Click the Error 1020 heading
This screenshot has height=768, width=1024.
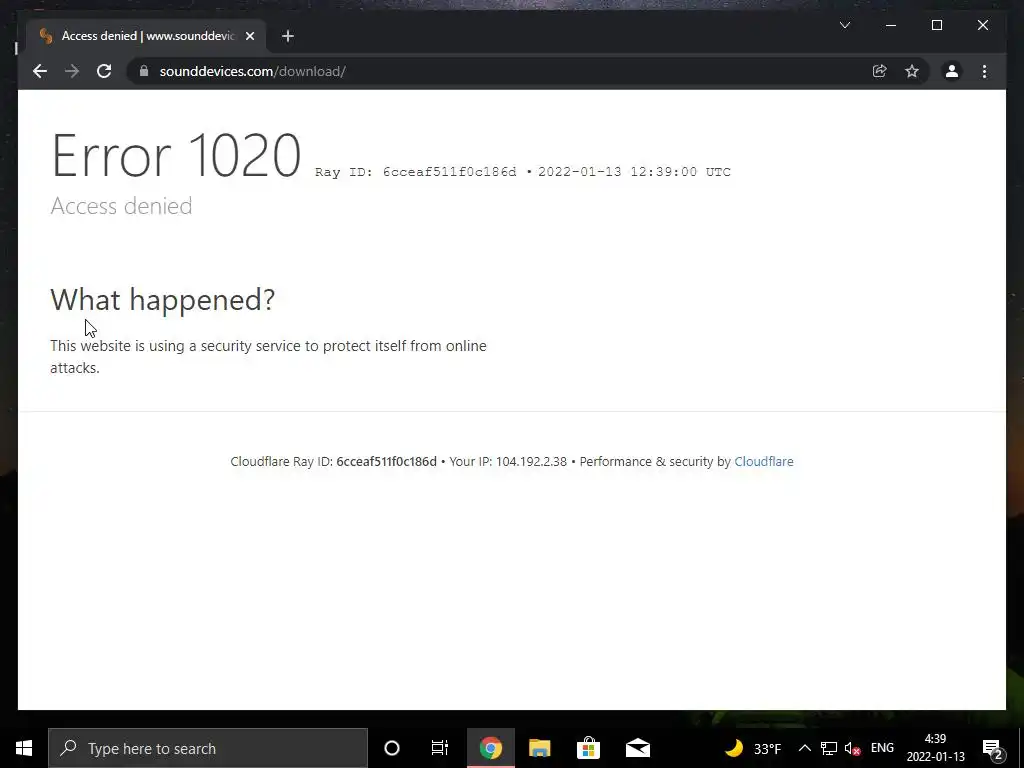click(x=176, y=155)
